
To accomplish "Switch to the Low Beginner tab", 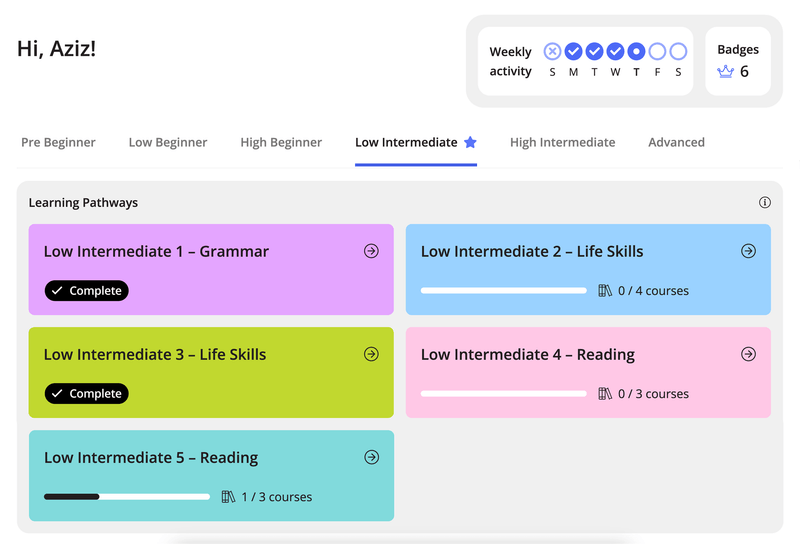I will pyautogui.click(x=168, y=142).
